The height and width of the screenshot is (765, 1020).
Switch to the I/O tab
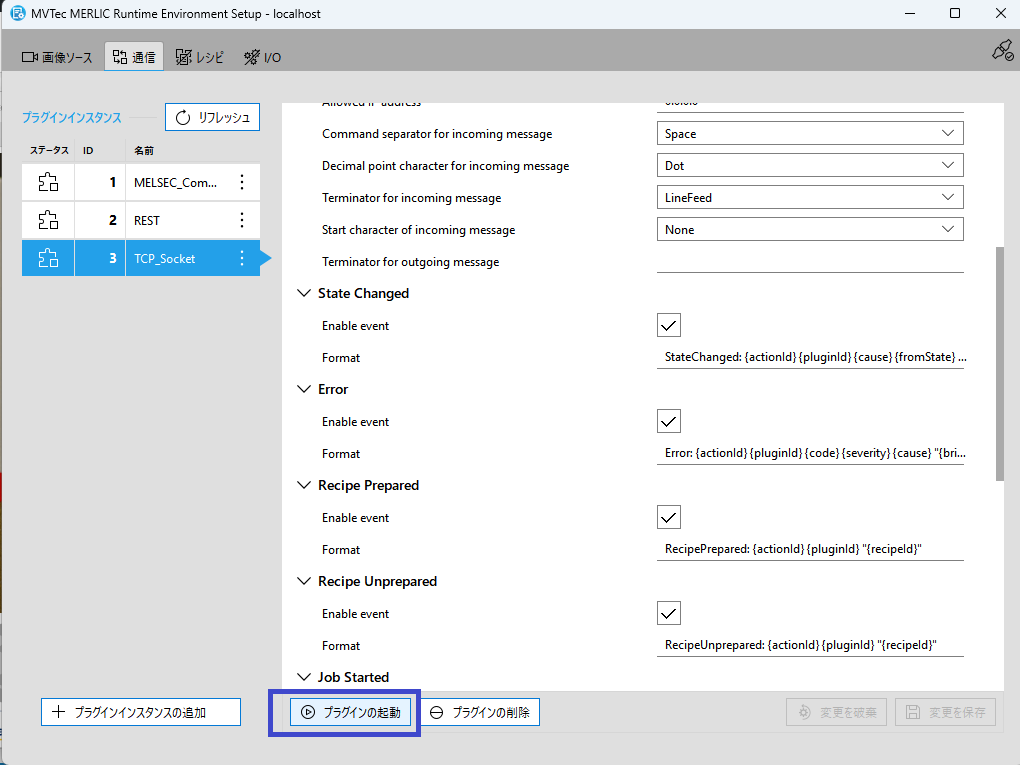point(263,57)
